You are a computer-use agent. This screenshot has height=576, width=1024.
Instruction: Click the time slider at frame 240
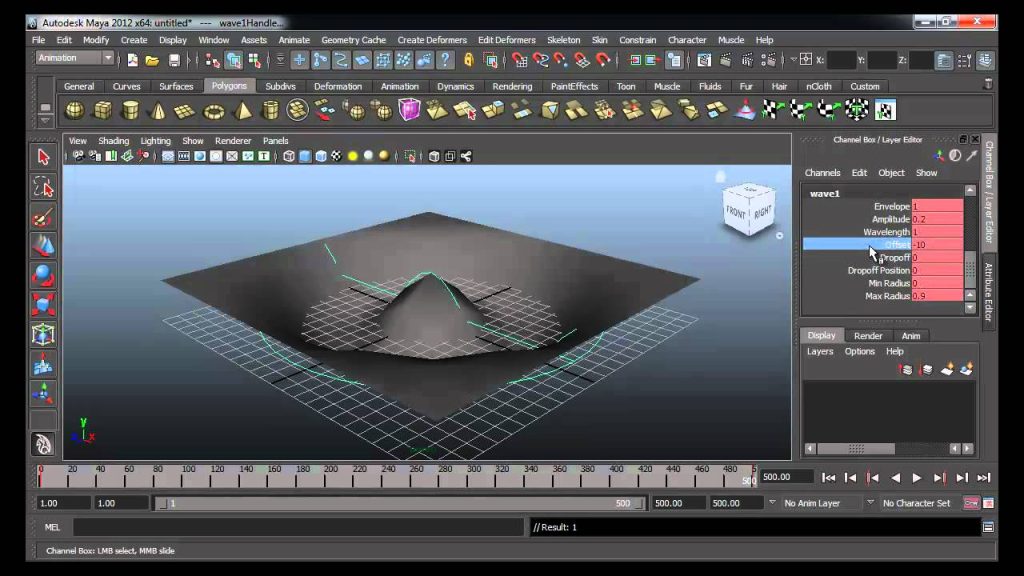[388, 478]
